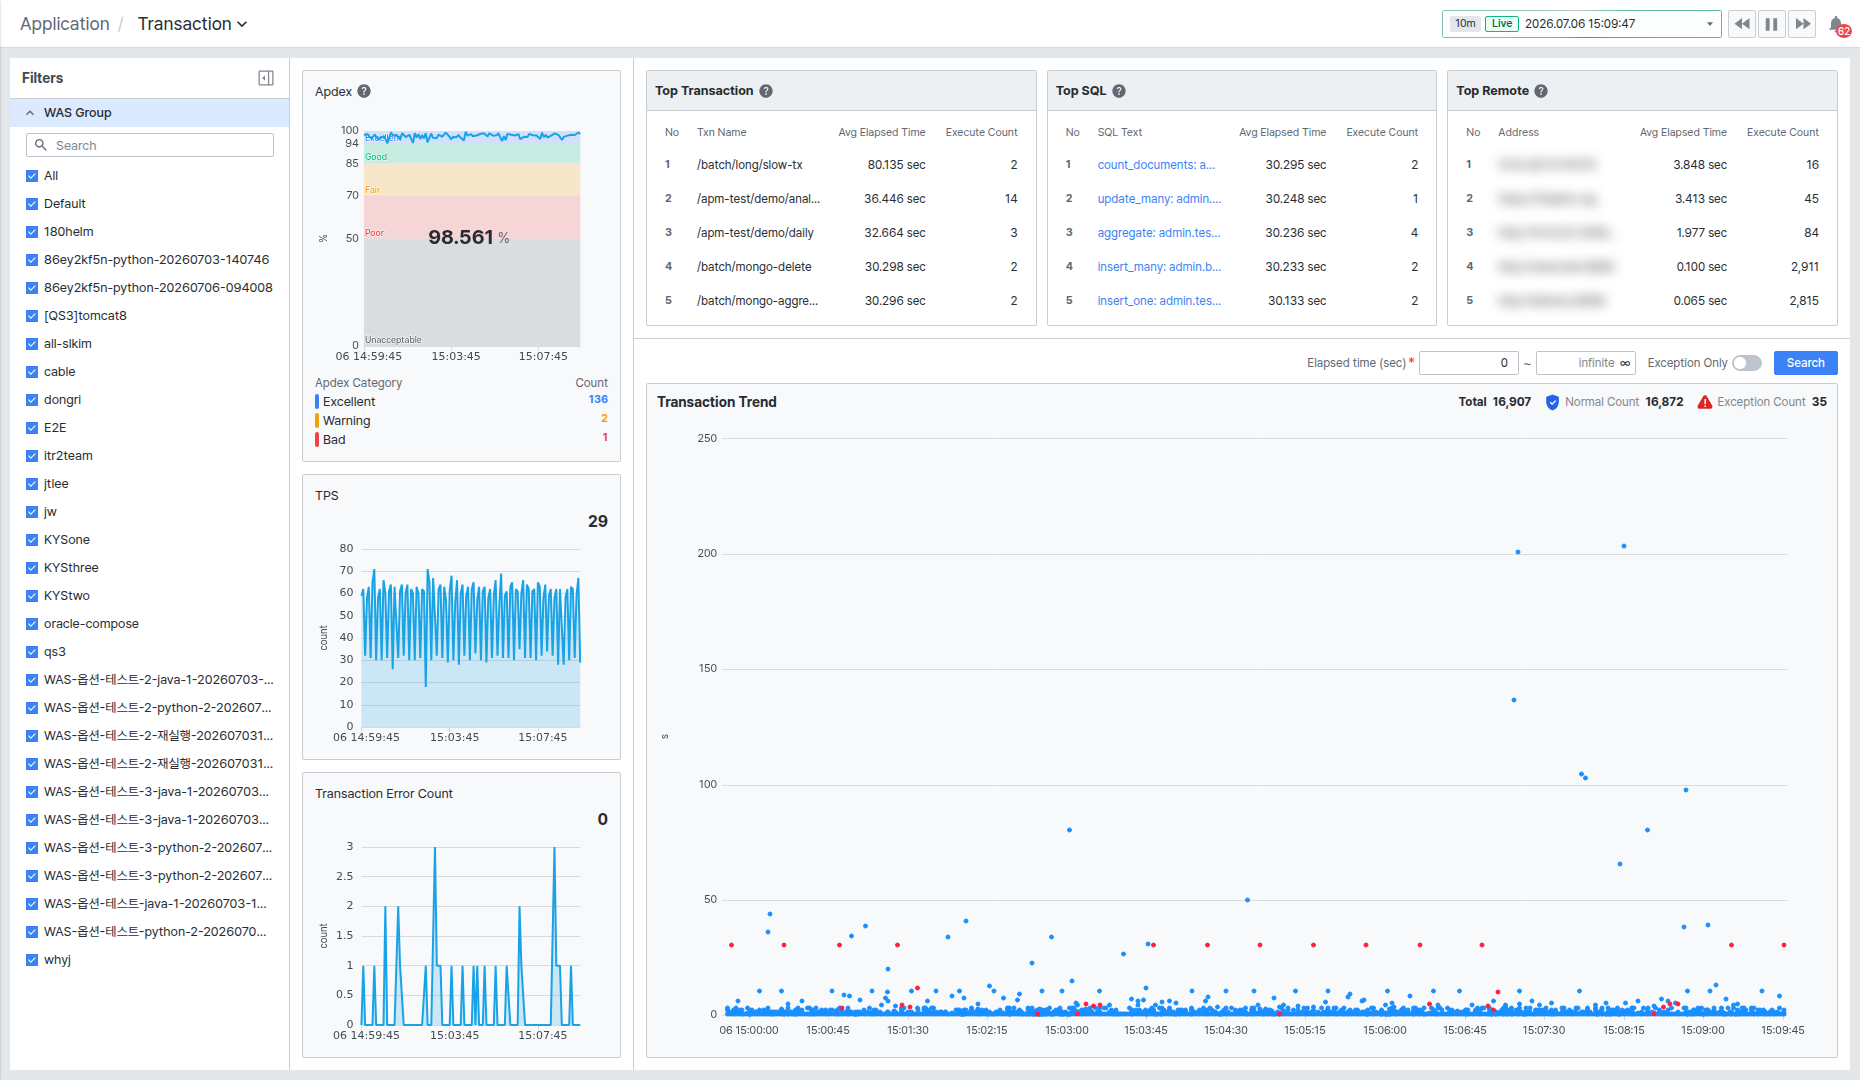
Task: Open the count_documents SQL text link
Action: click(1156, 165)
